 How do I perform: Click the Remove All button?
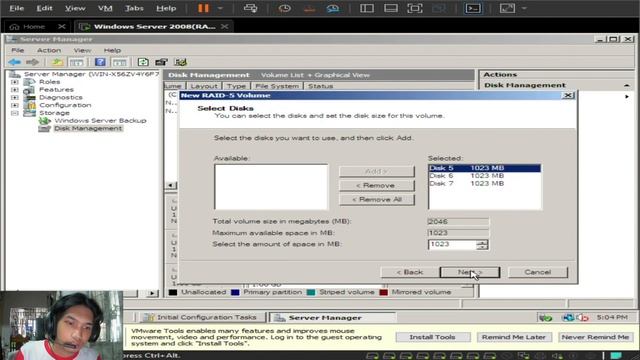click(376, 200)
